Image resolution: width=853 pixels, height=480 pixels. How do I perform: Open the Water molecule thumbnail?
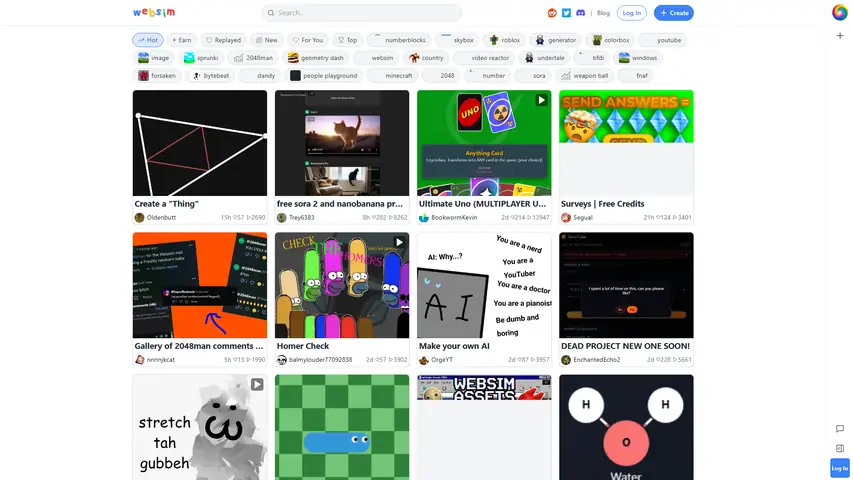coord(626,427)
